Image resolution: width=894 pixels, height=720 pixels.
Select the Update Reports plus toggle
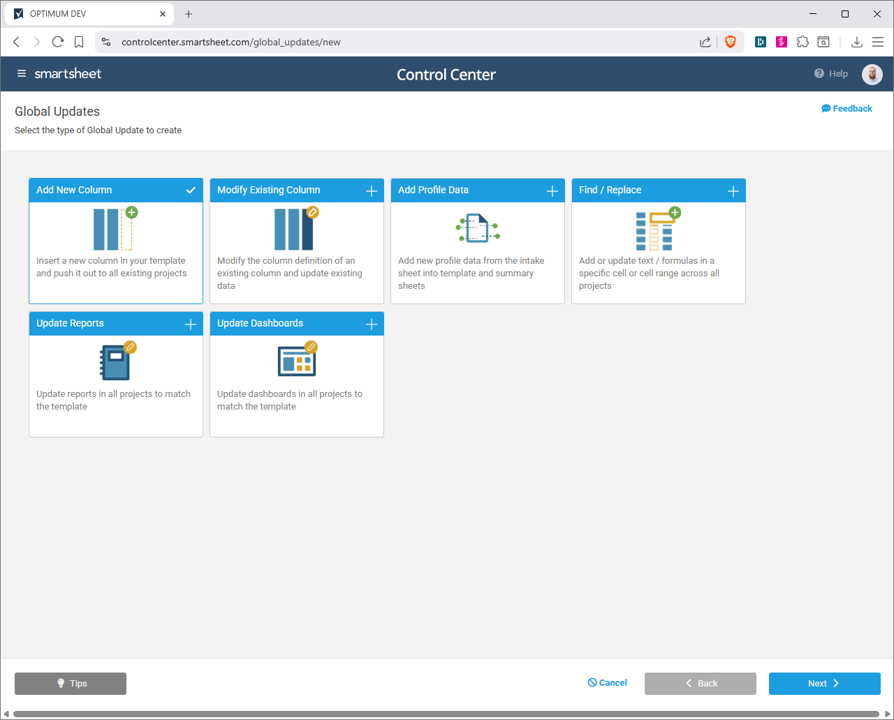tap(190, 324)
